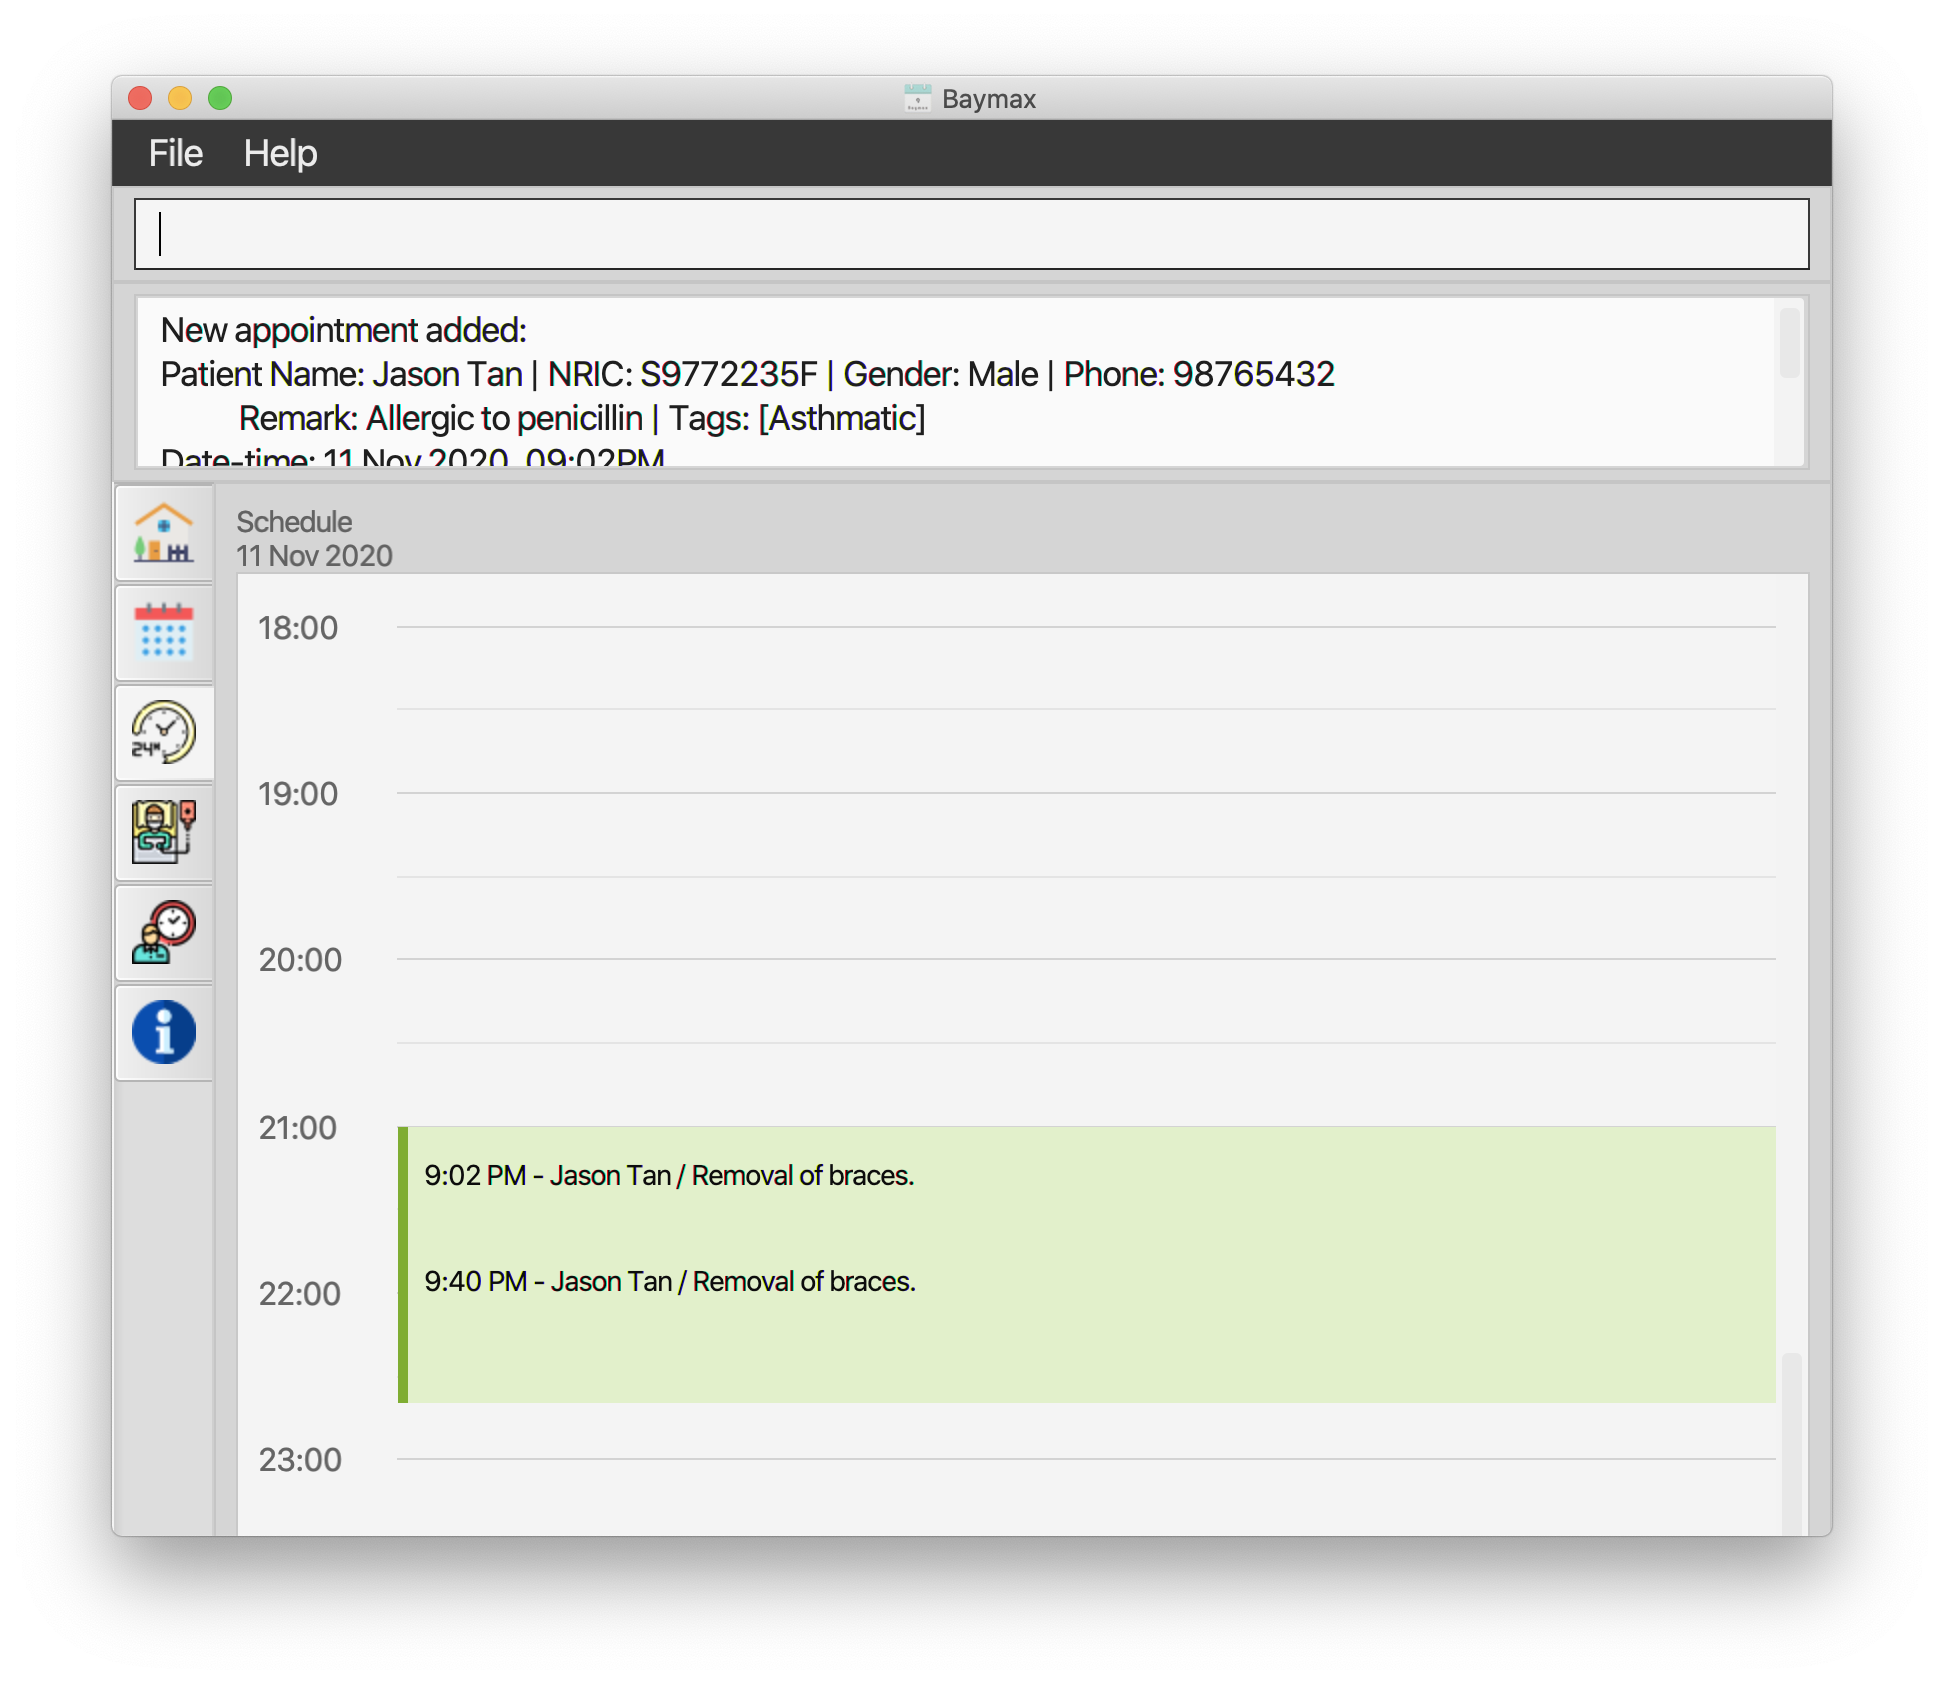This screenshot has height=1684, width=1944.
Task: Select the 9:02 PM Jason Tan appointment
Action: (x=669, y=1176)
